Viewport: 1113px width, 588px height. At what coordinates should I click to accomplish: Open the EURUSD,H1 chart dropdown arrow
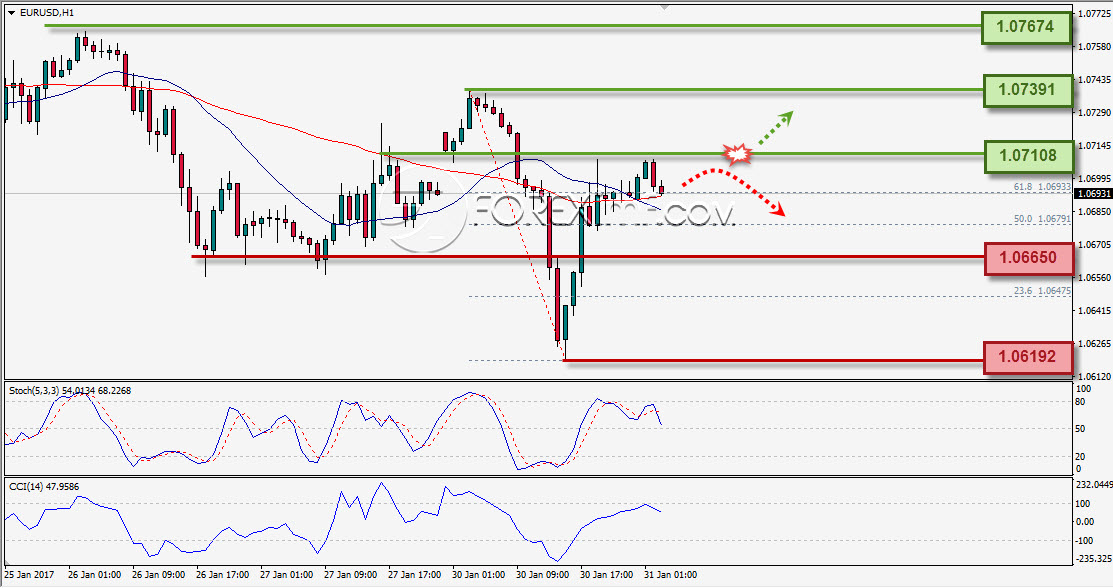click(x=11, y=13)
